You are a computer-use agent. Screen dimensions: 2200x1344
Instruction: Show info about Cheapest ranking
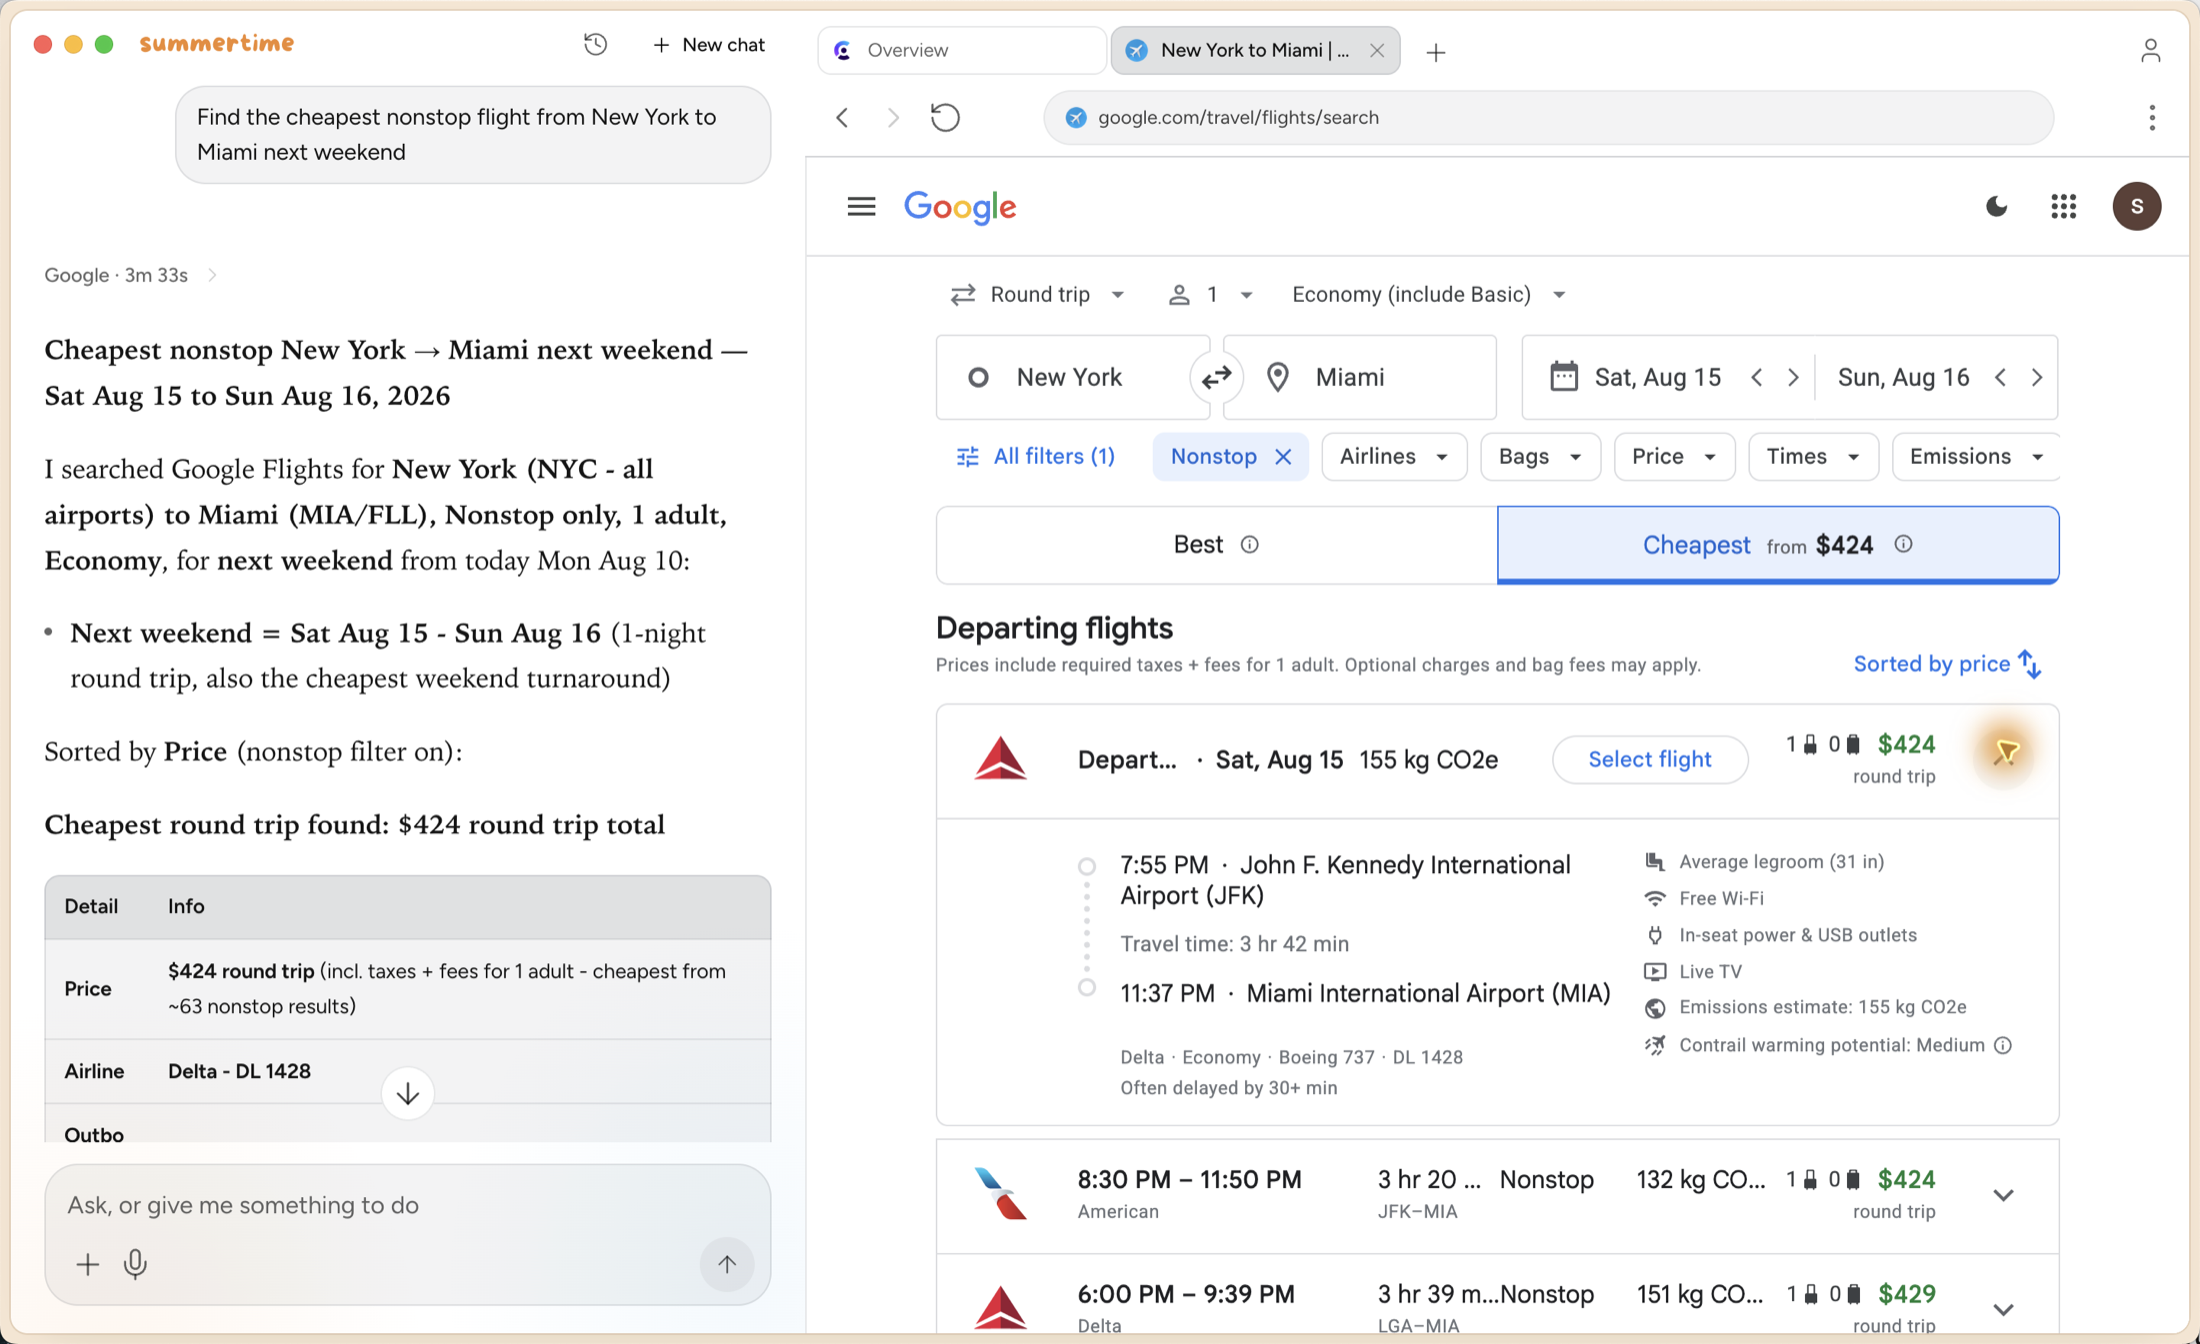click(1903, 544)
